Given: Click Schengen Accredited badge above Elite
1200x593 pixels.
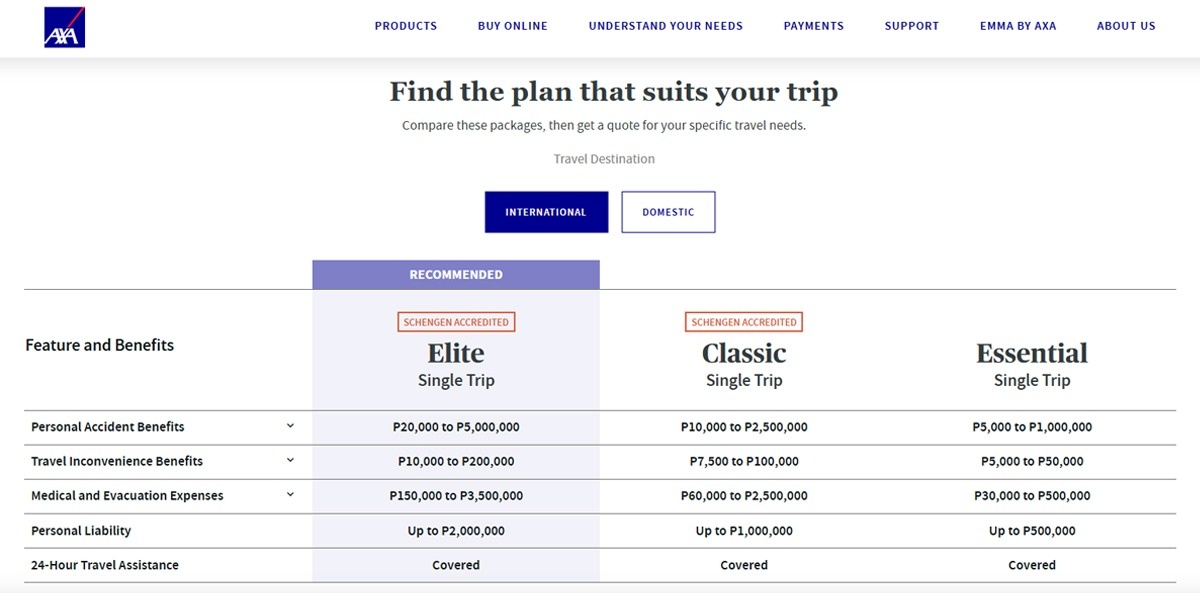Looking at the screenshot, I should pyautogui.click(x=456, y=322).
